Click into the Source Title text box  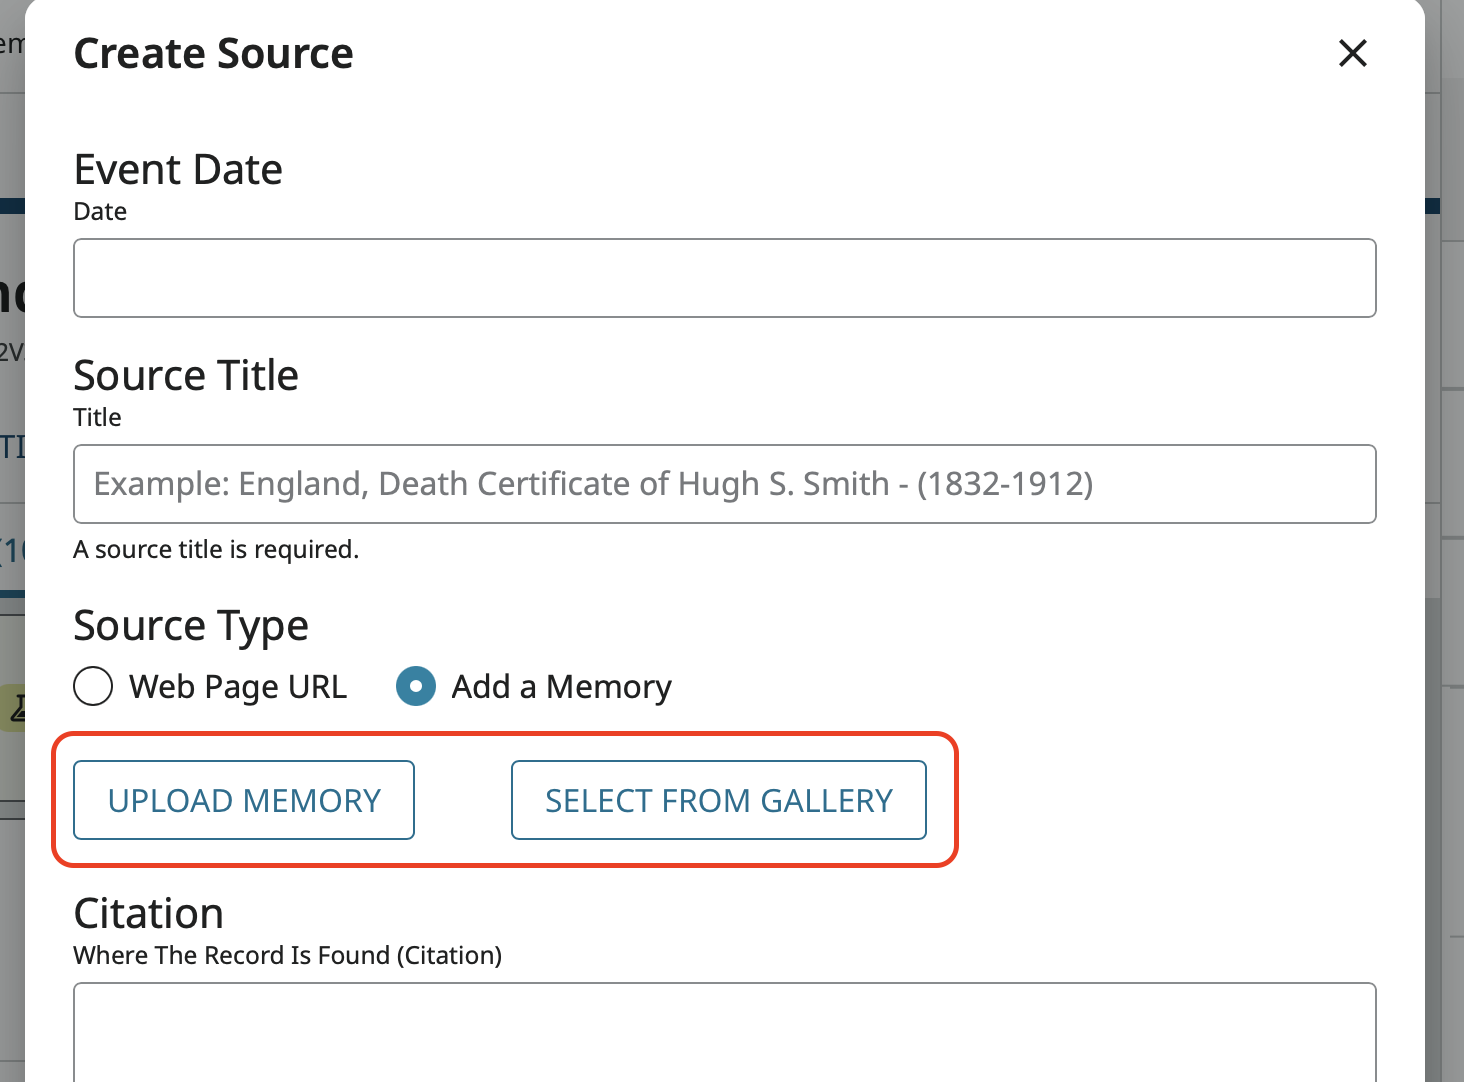pyautogui.click(x=724, y=484)
